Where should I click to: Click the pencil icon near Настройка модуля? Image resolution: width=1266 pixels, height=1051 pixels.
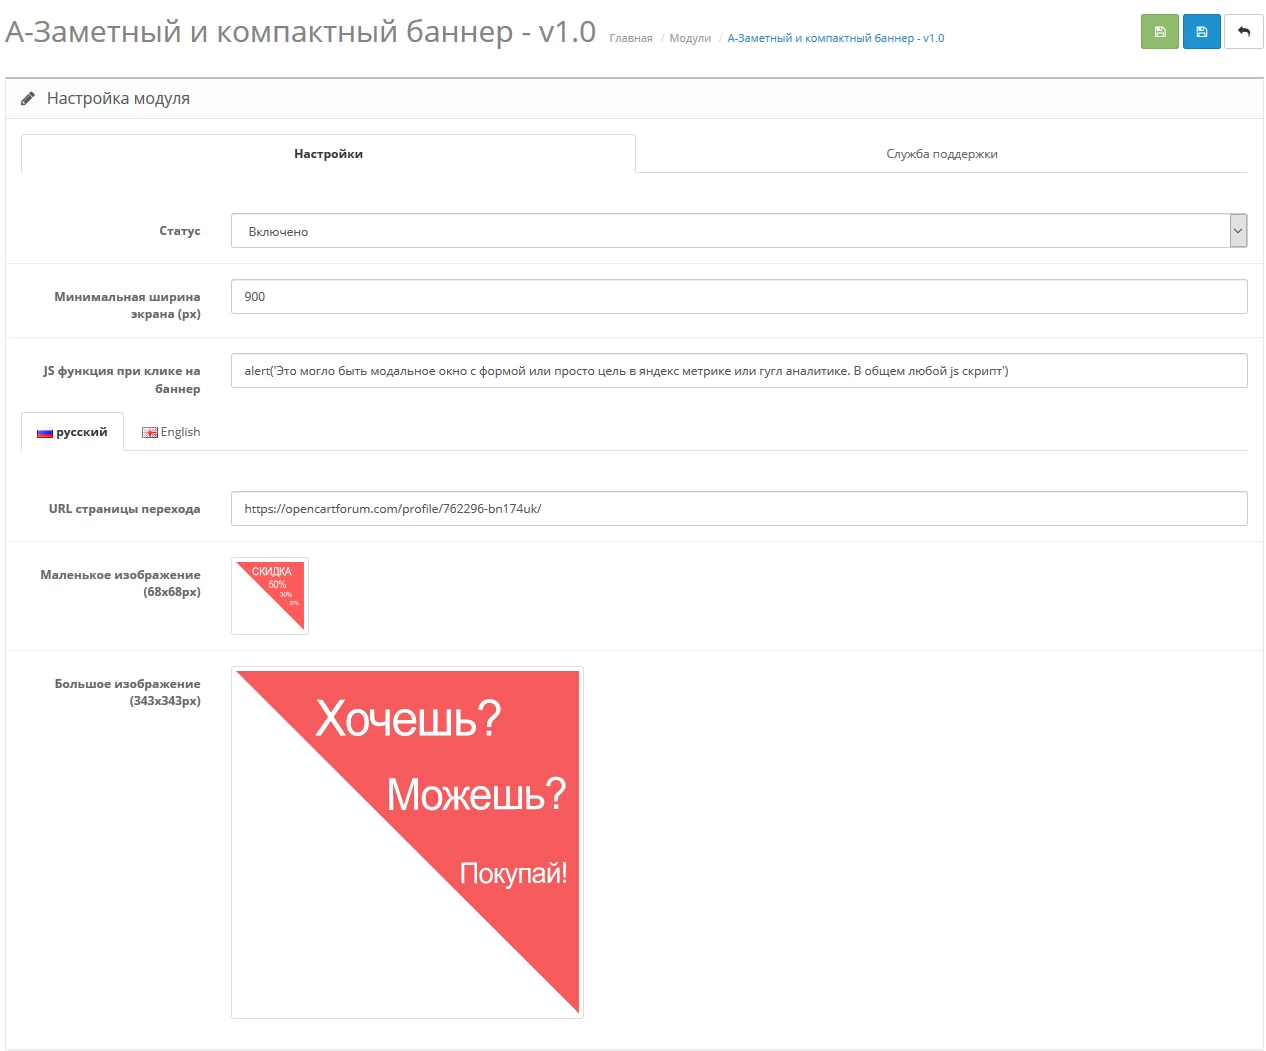tap(28, 98)
